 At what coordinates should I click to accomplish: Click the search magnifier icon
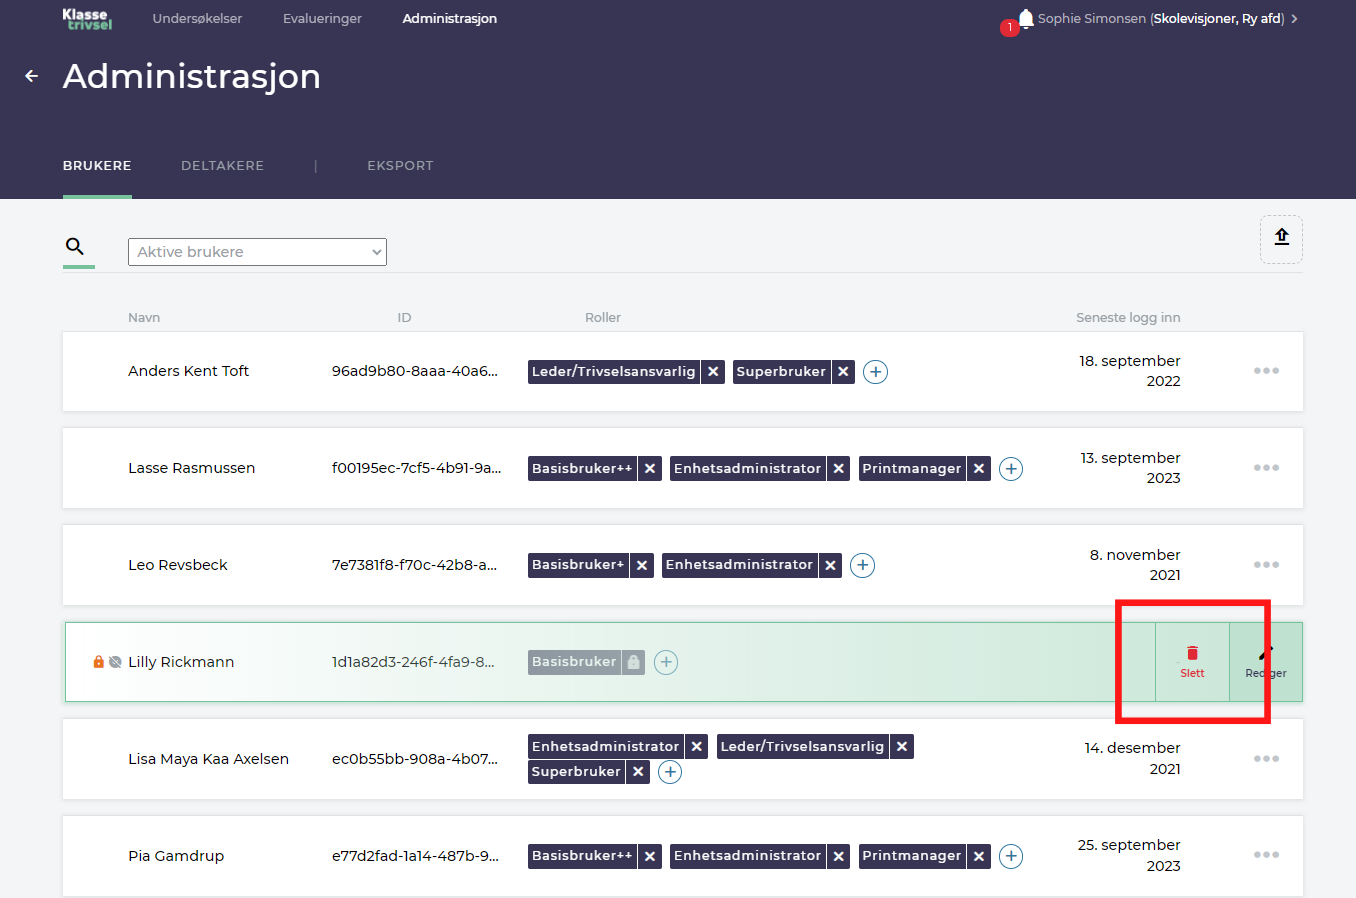point(75,246)
